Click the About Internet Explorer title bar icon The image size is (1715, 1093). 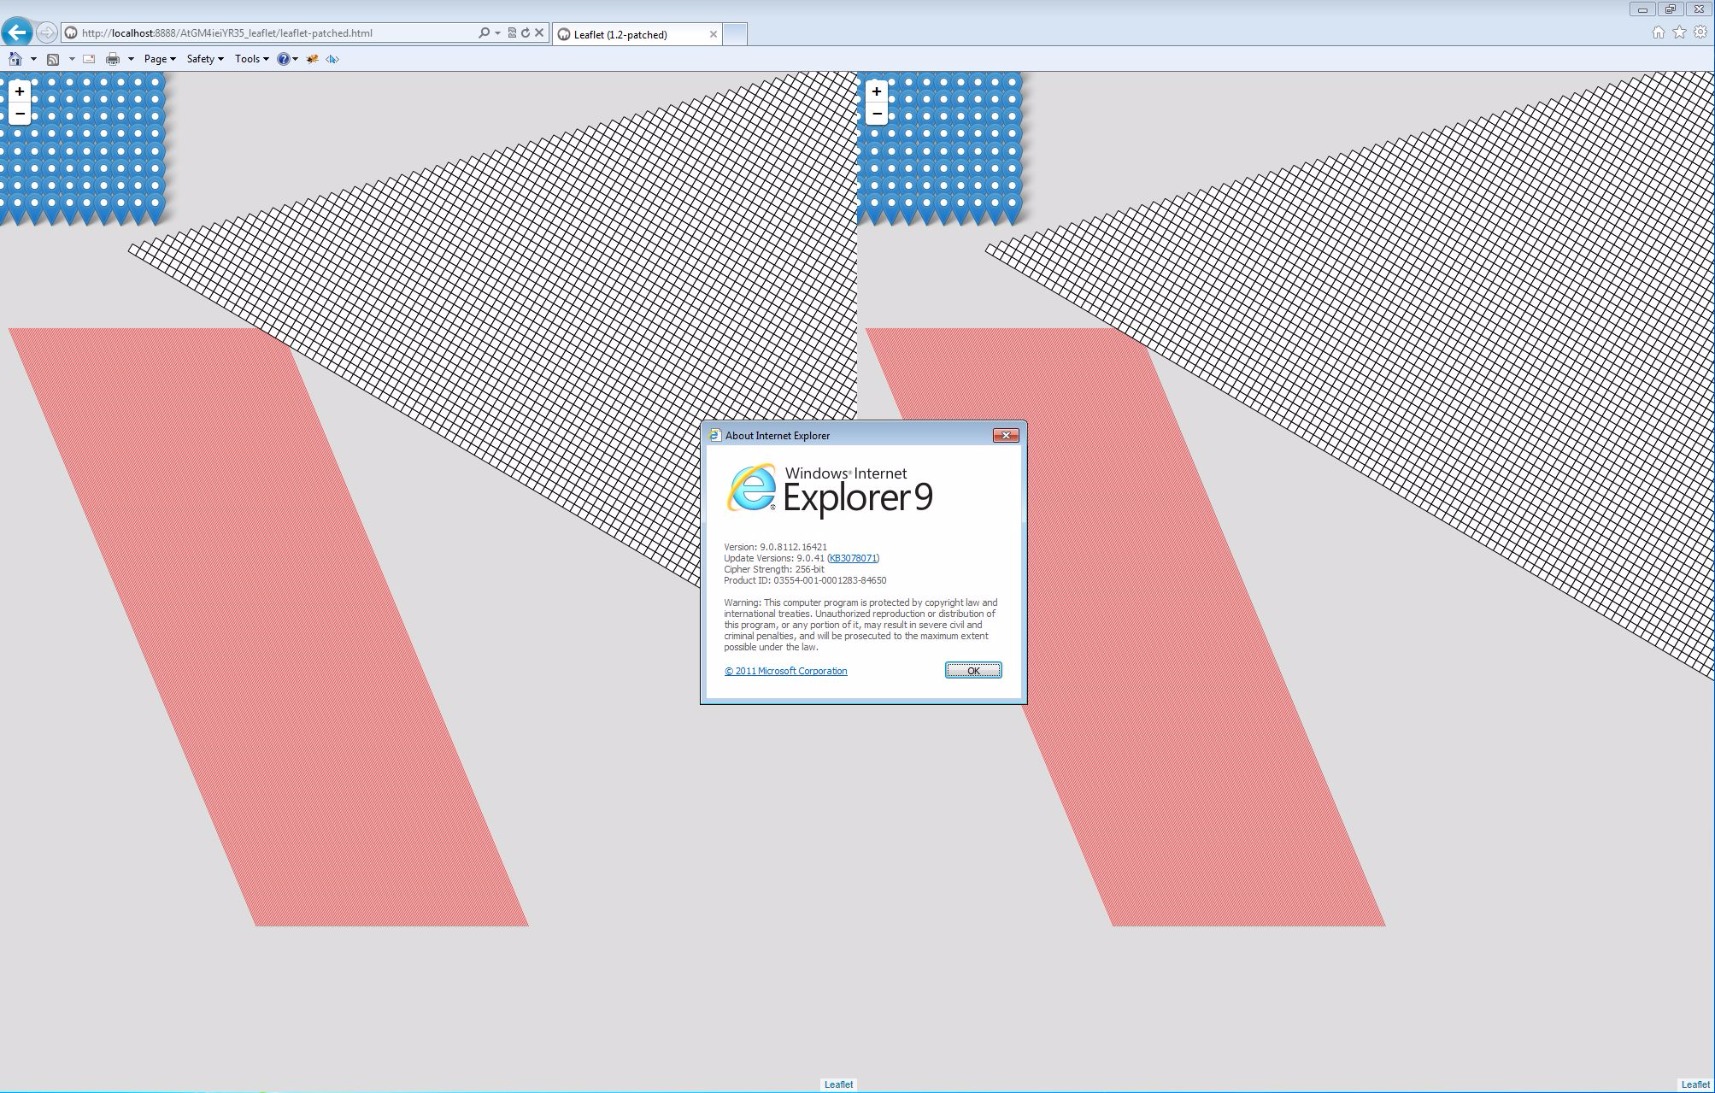714,435
